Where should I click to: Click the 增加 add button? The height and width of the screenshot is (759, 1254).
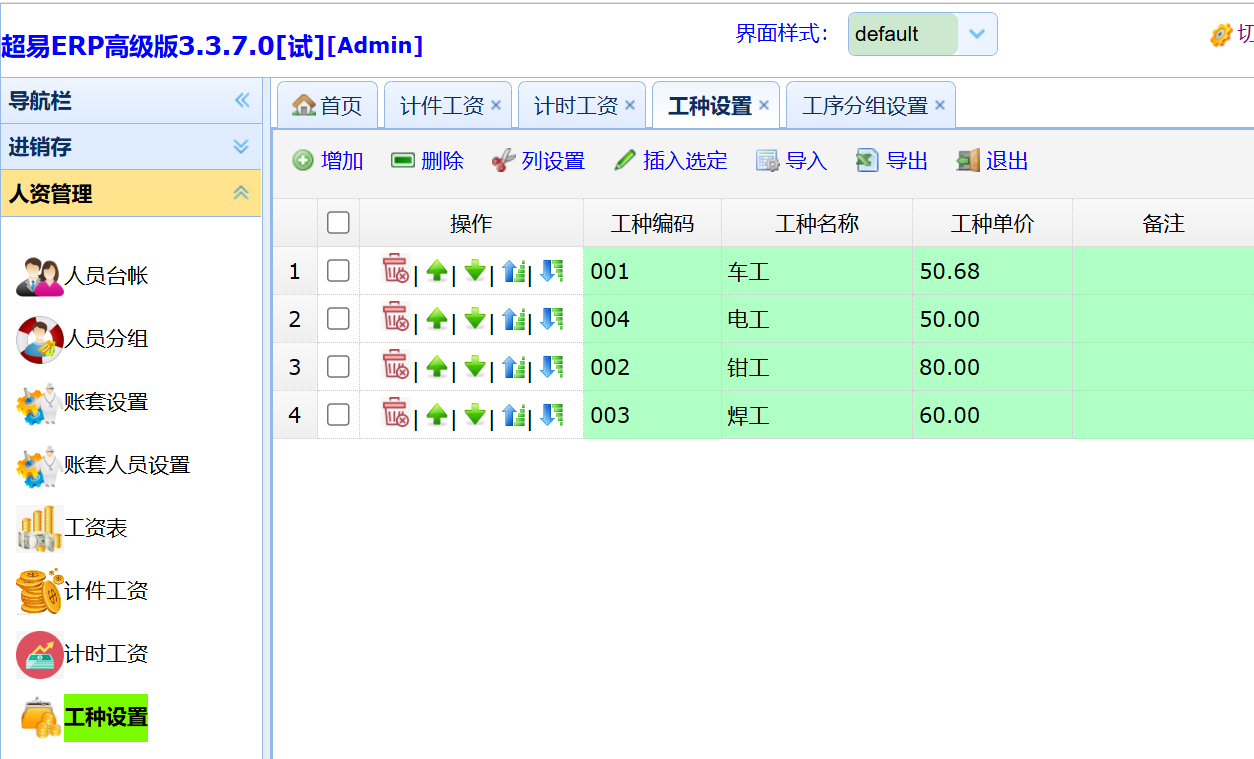[x=328, y=161]
